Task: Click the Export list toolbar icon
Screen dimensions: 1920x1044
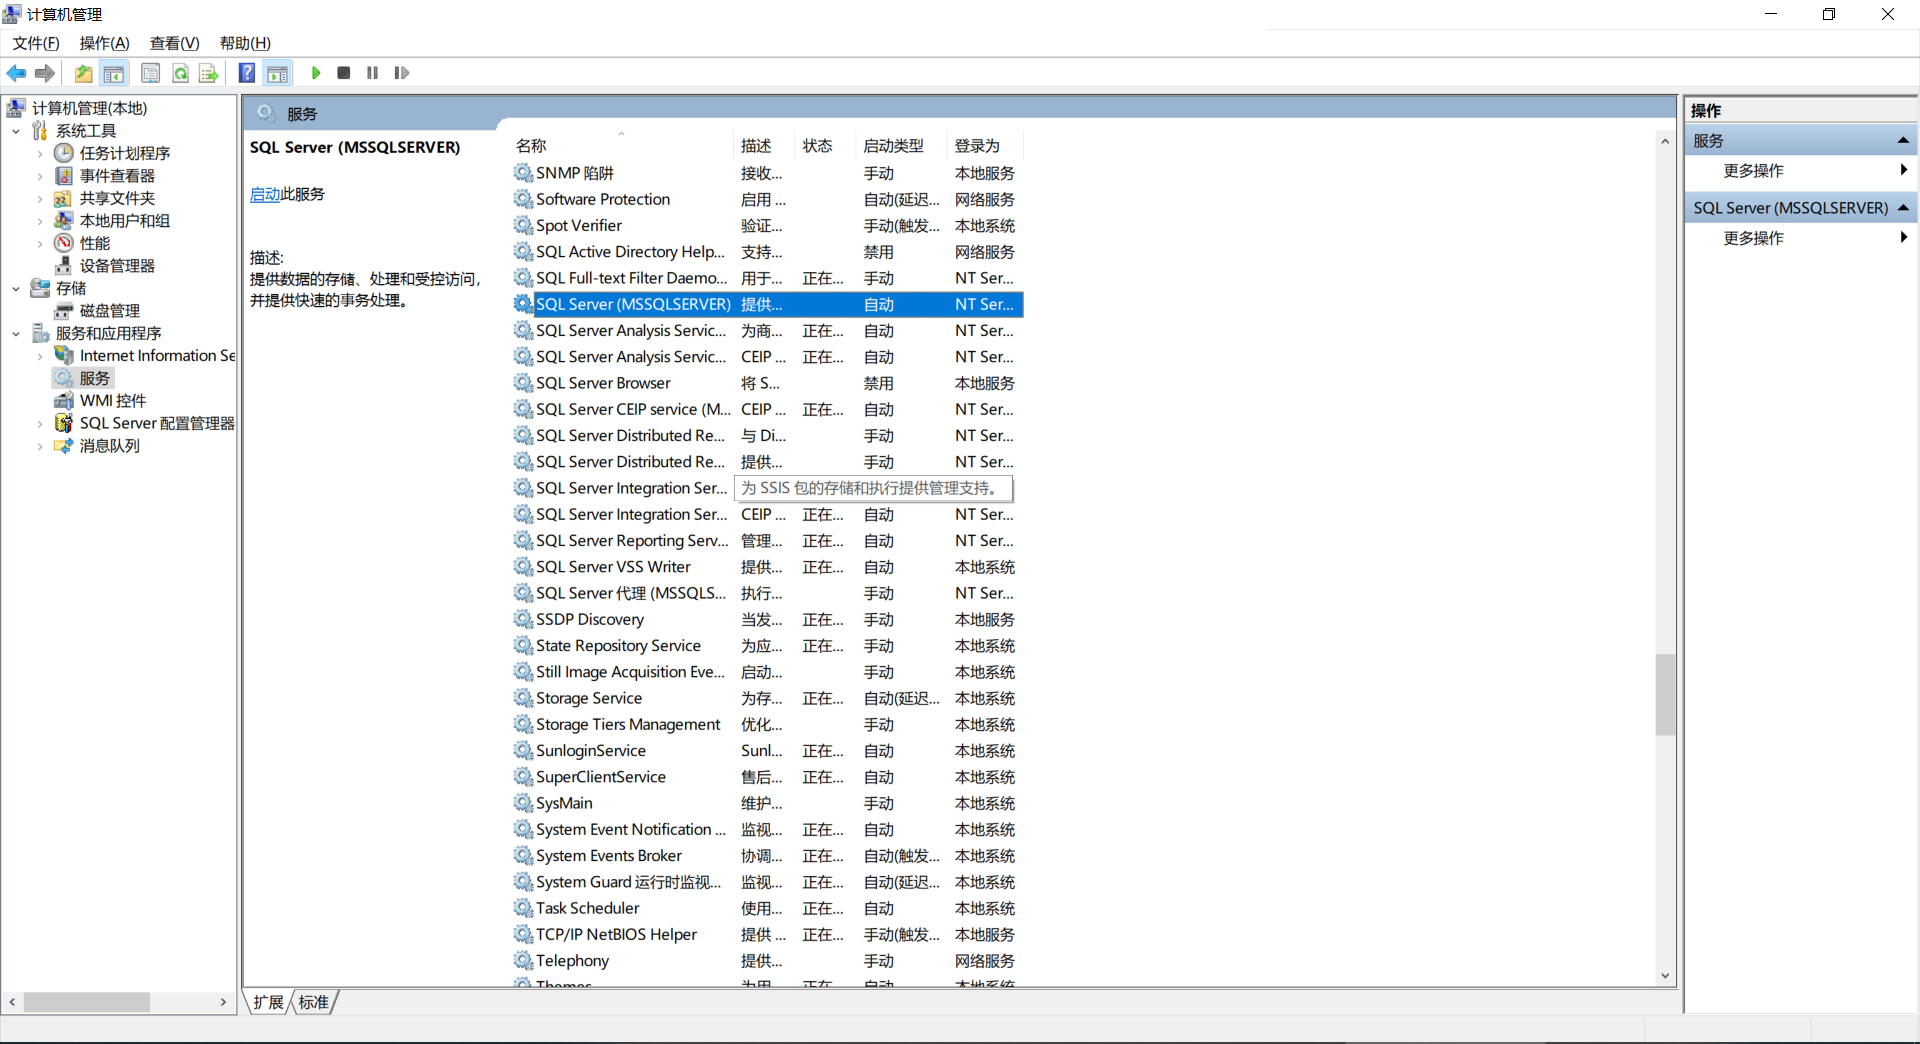Action: pos(208,73)
